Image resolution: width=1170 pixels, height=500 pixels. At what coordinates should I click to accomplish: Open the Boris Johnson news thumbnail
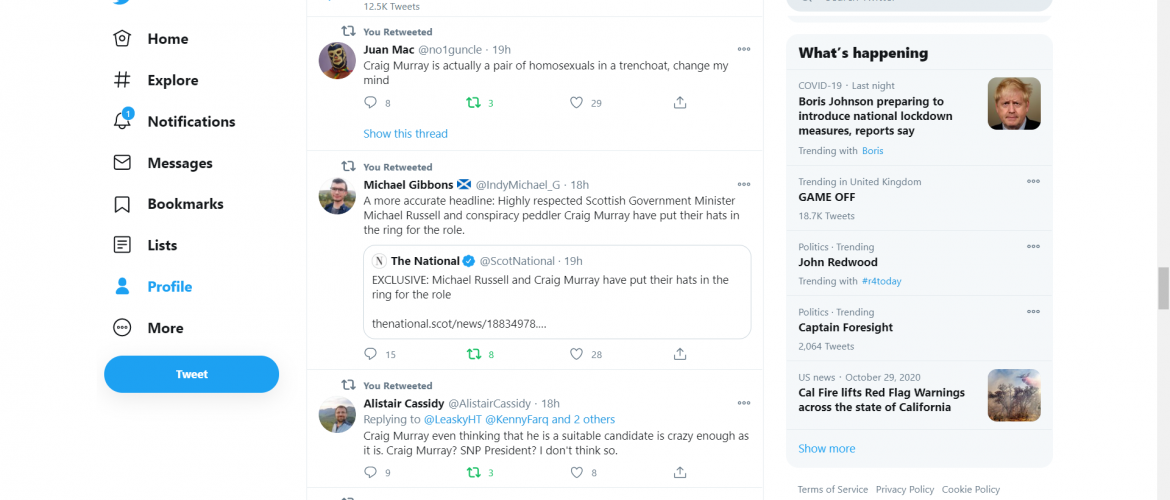coord(1014,103)
